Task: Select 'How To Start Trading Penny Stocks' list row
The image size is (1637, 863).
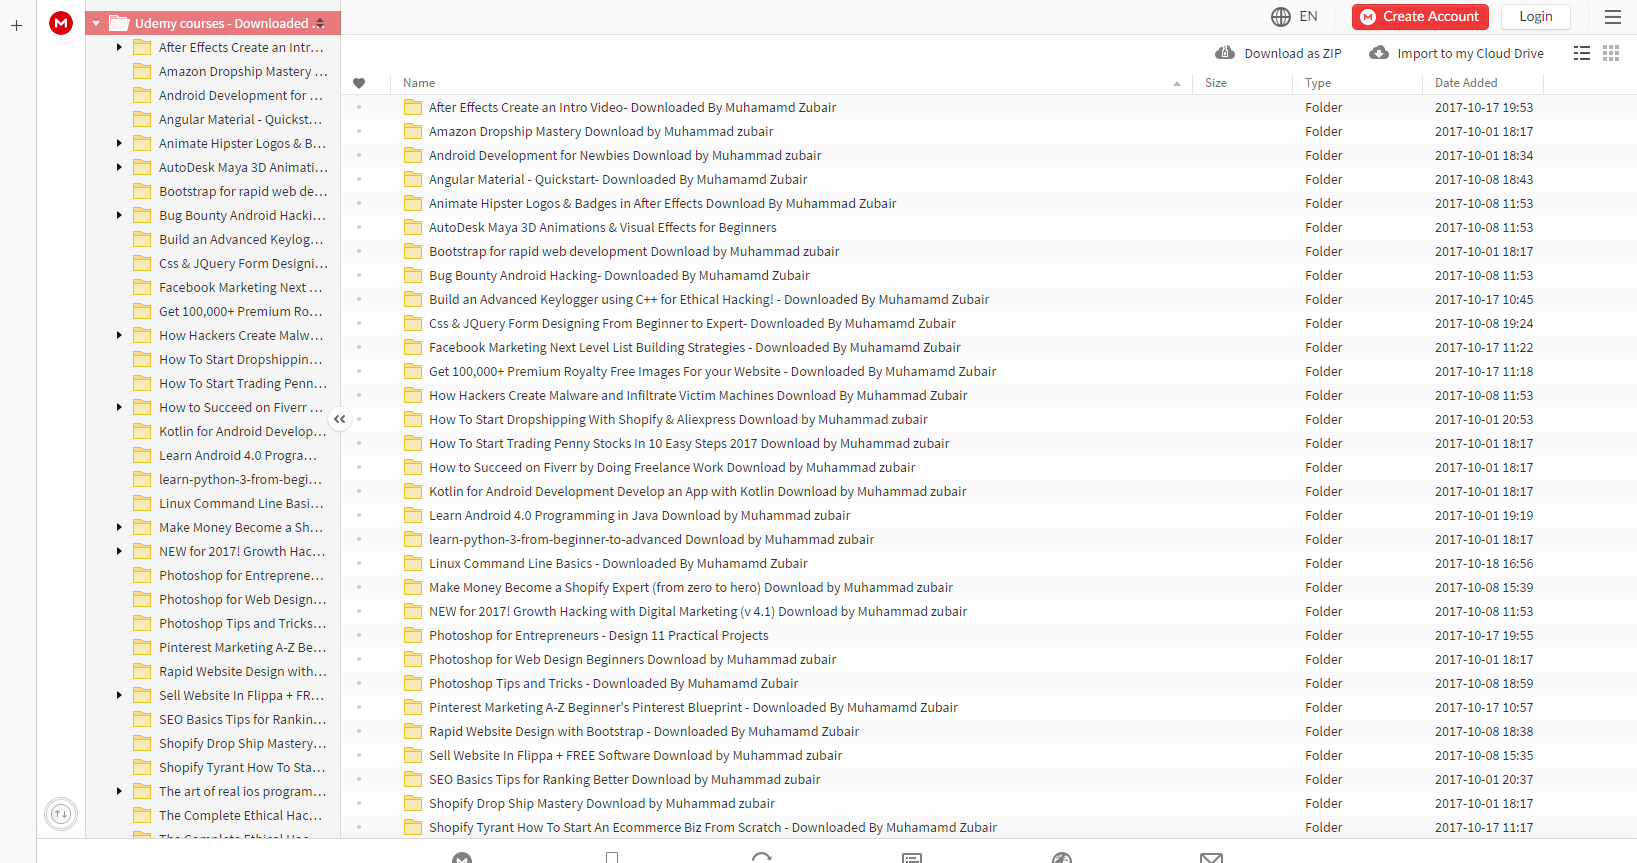Action: [x=989, y=443]
